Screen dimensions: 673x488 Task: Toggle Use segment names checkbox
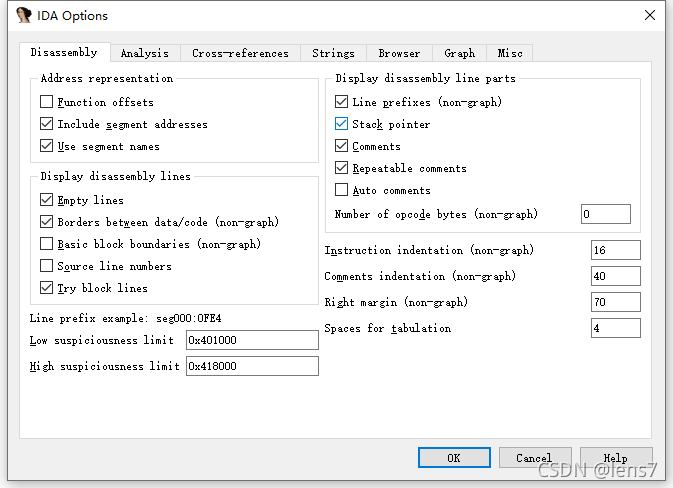tap(46, 146)
